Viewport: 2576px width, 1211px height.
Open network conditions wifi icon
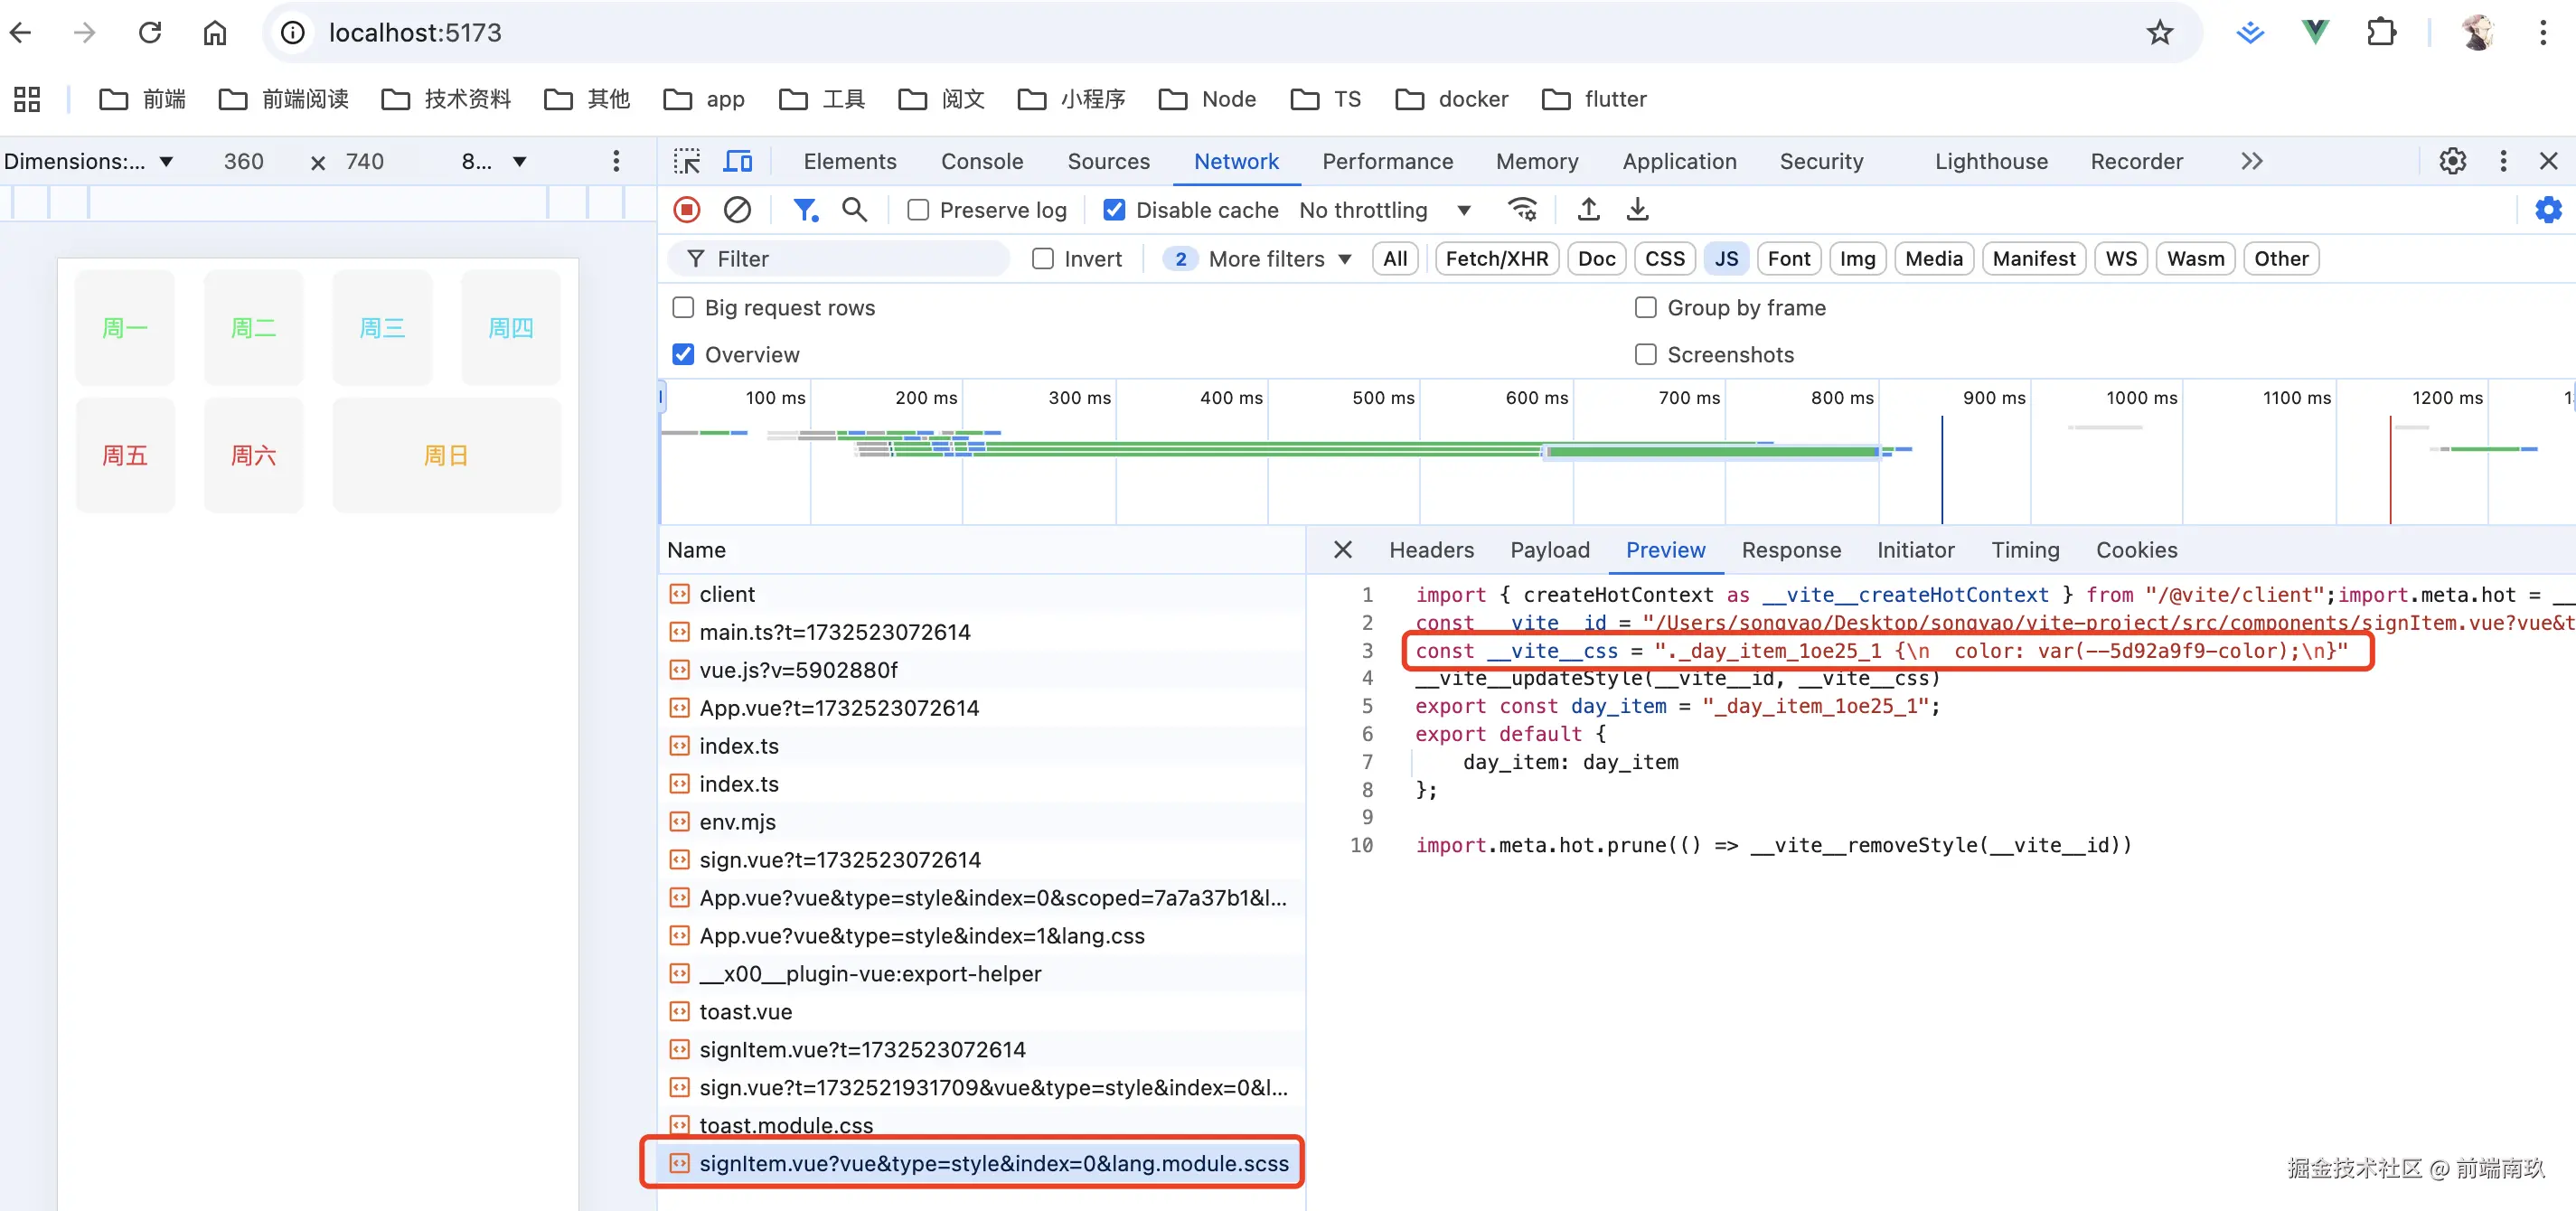pos(1522,210)
